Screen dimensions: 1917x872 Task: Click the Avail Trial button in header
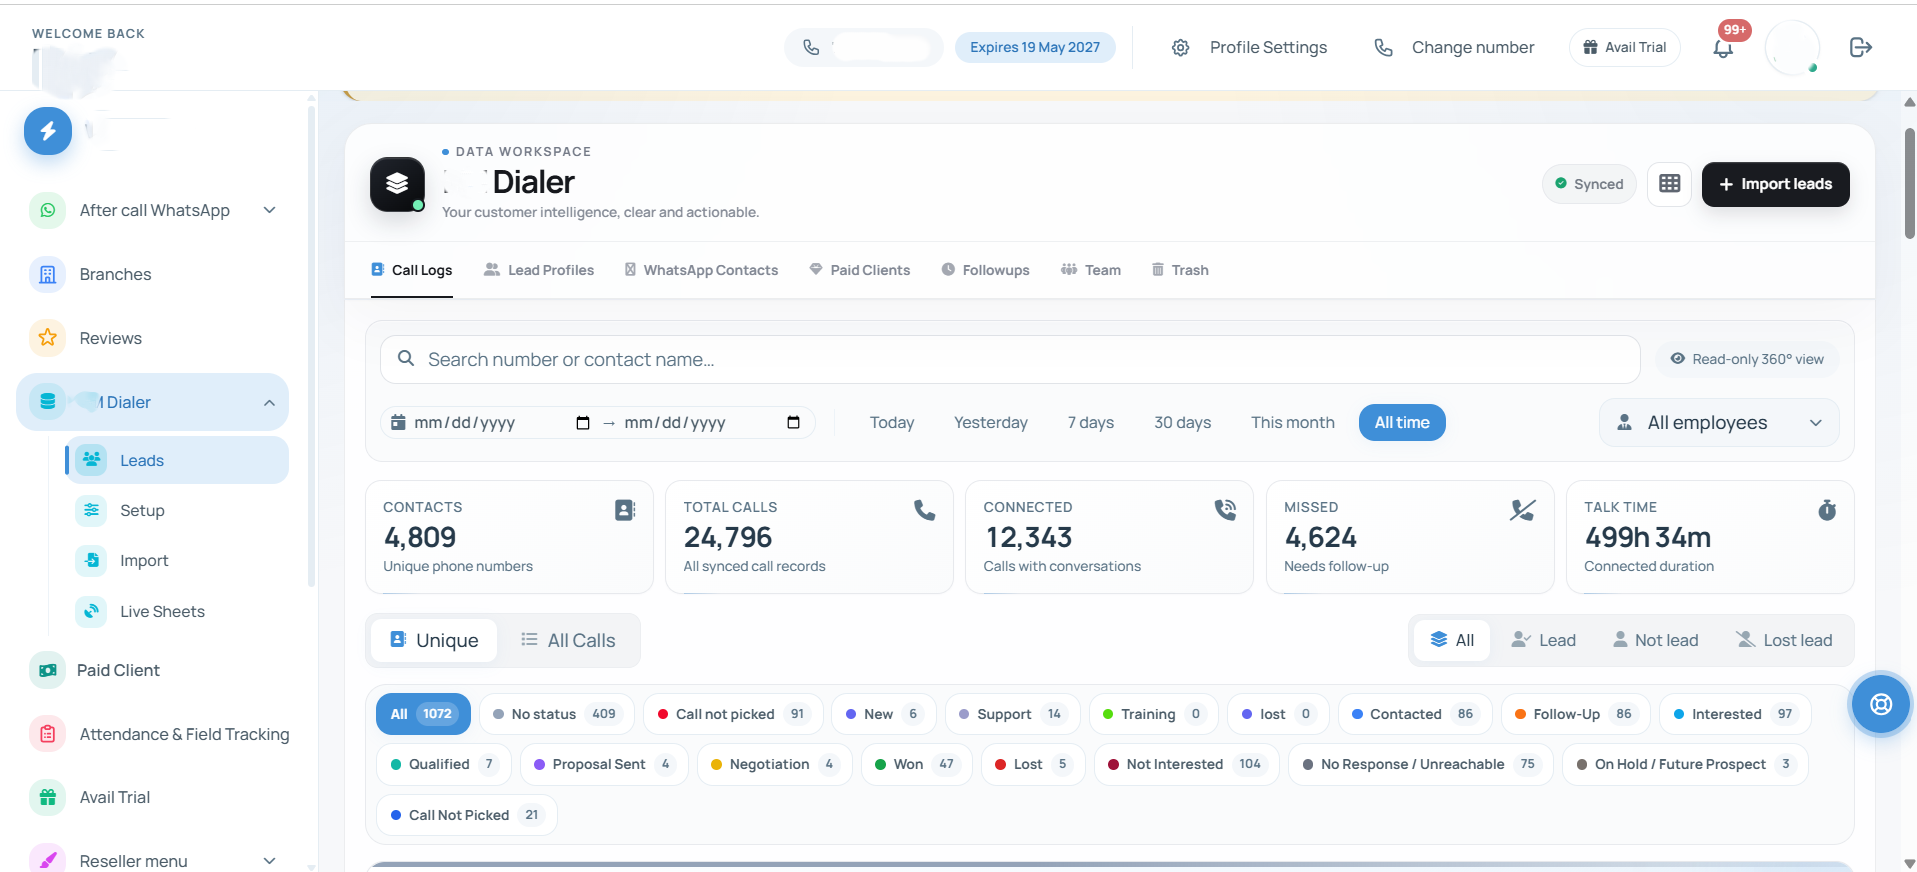[1624, 47]
